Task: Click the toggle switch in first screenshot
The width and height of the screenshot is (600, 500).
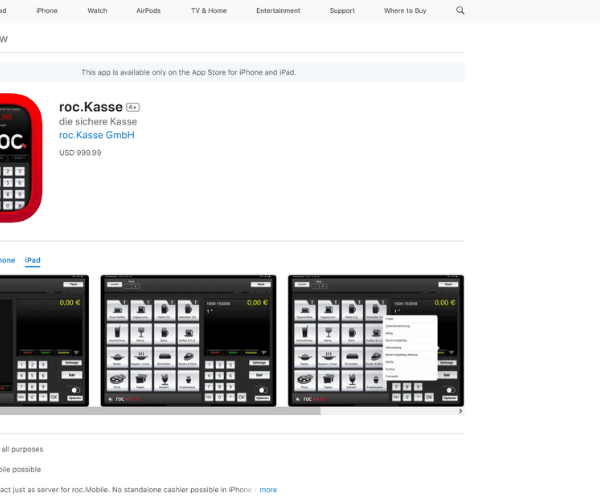Action: click(75, 390)
